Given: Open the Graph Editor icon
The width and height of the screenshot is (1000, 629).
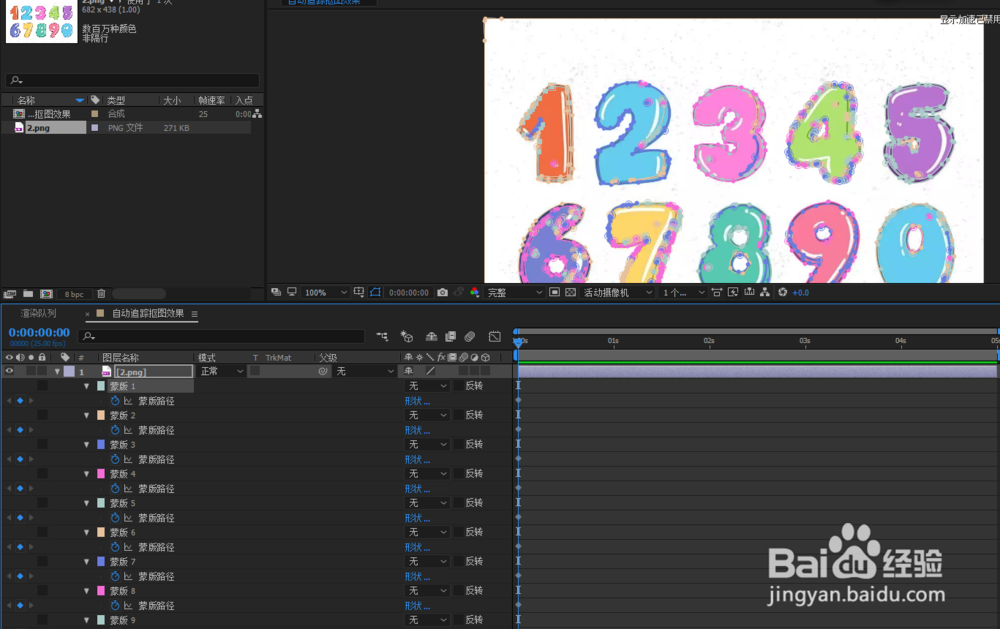Looking at the screenshot, I should [495, 336].
